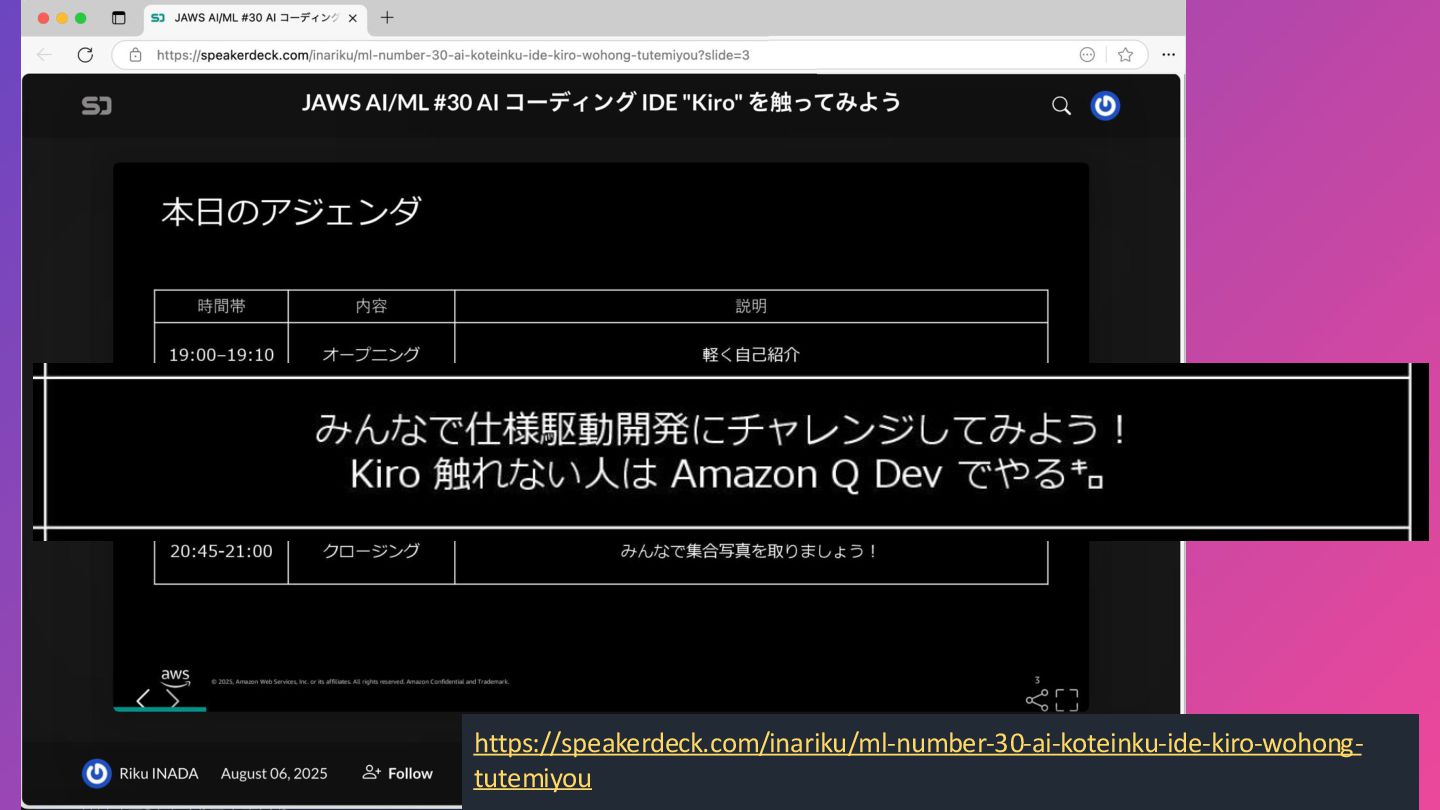Follow the author with Follow button
This screenshot has width=1440, height=810.
click(x=397, y=773)
